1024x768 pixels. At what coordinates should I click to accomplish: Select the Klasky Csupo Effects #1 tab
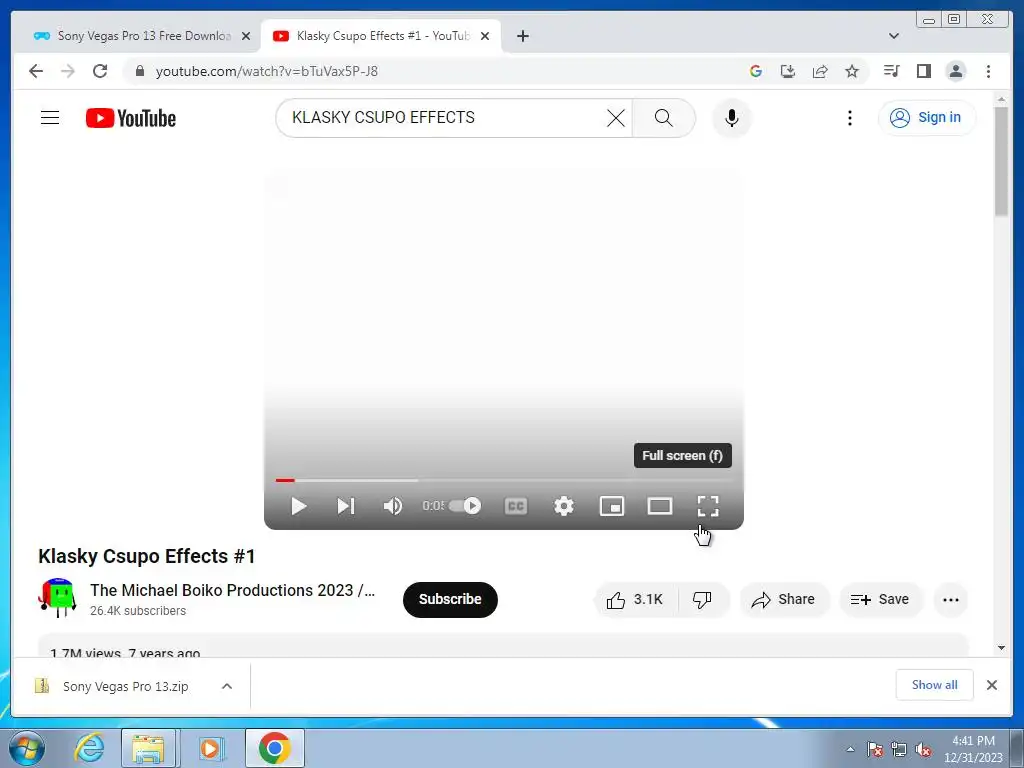pyautogui.click(x=379, y=36)
